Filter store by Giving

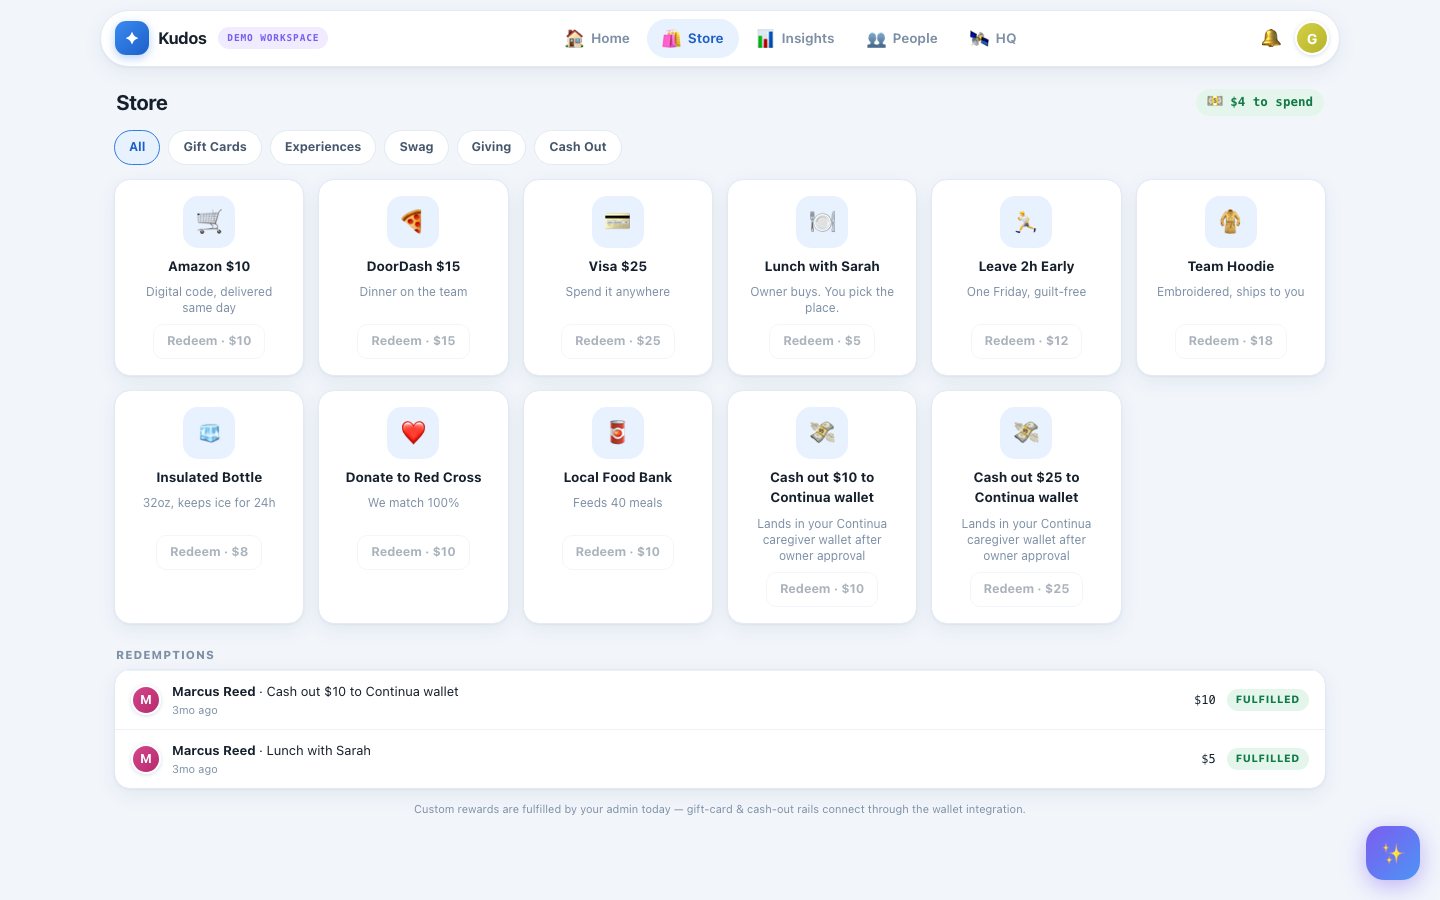491,147
